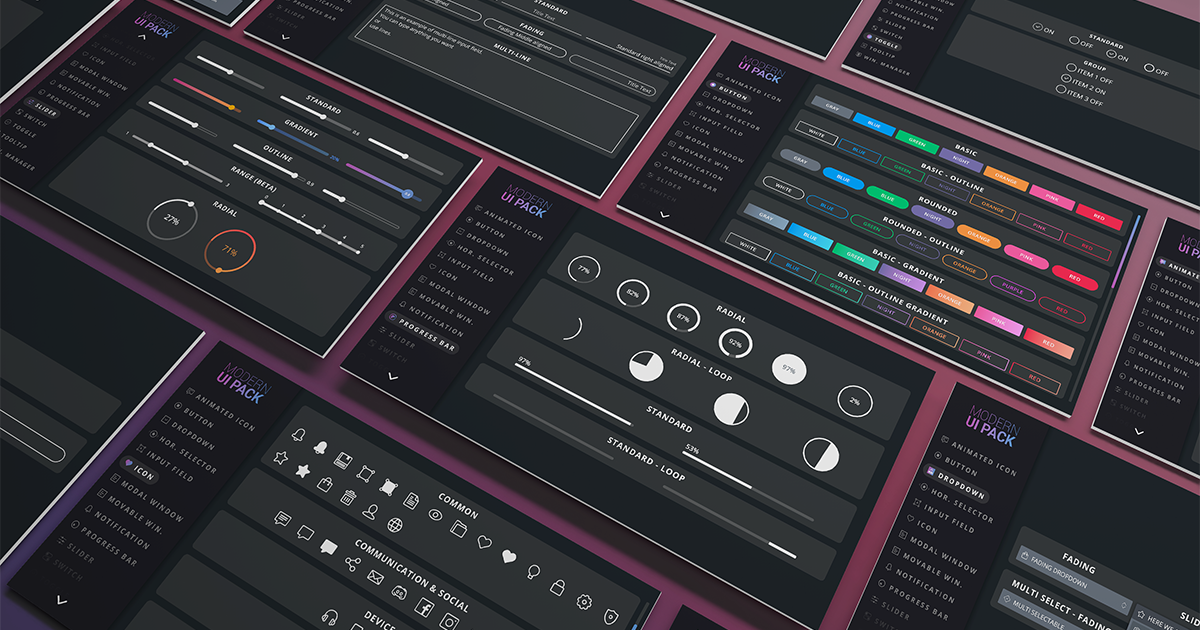Expand sidebar chevron in Button window
Viewport: 1200px width, 630px height.
[x=665, y=214]
